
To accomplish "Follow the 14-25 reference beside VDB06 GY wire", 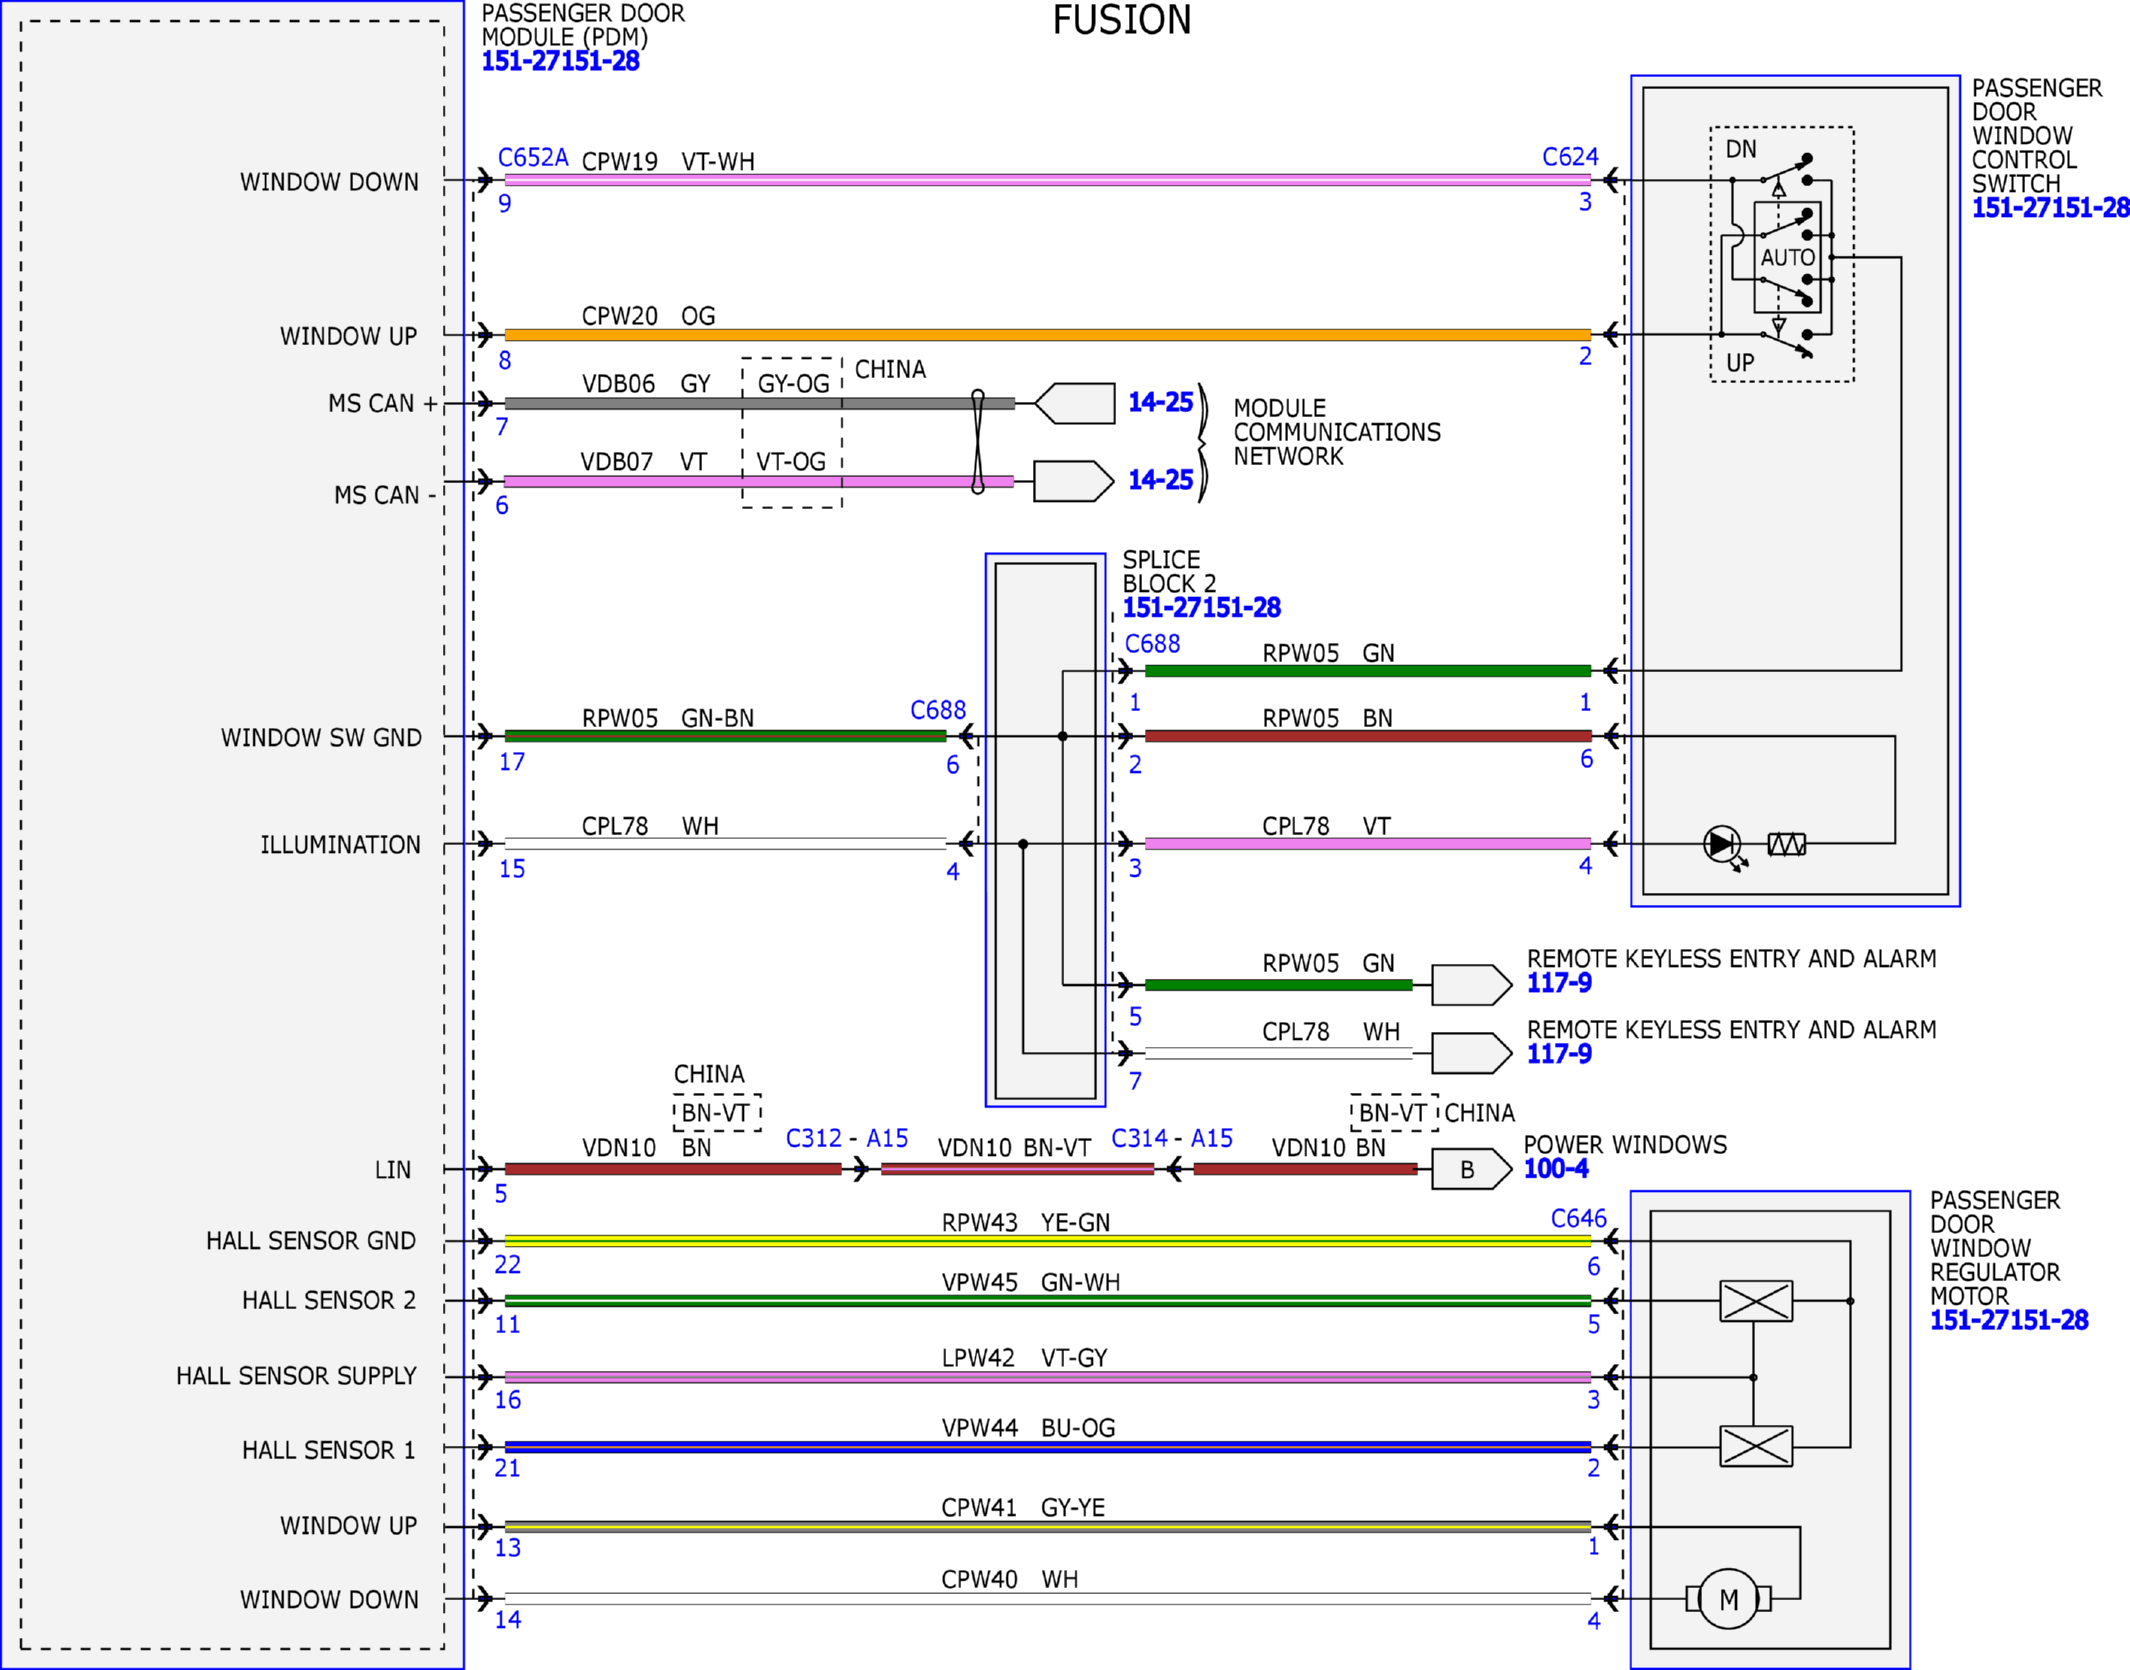I will (1160, 402).
